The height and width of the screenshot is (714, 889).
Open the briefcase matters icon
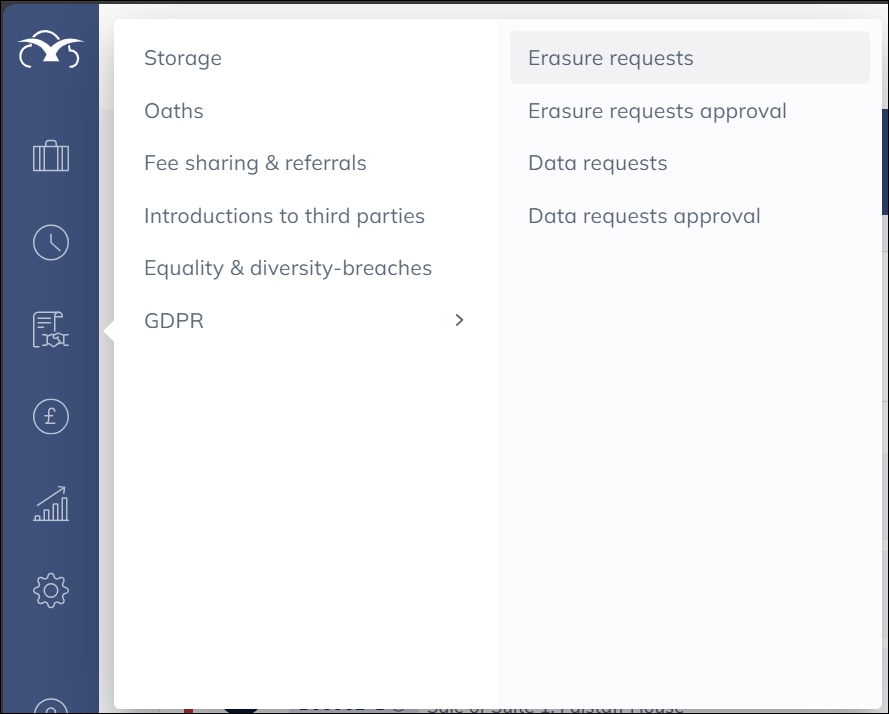[x=51, y=157]
